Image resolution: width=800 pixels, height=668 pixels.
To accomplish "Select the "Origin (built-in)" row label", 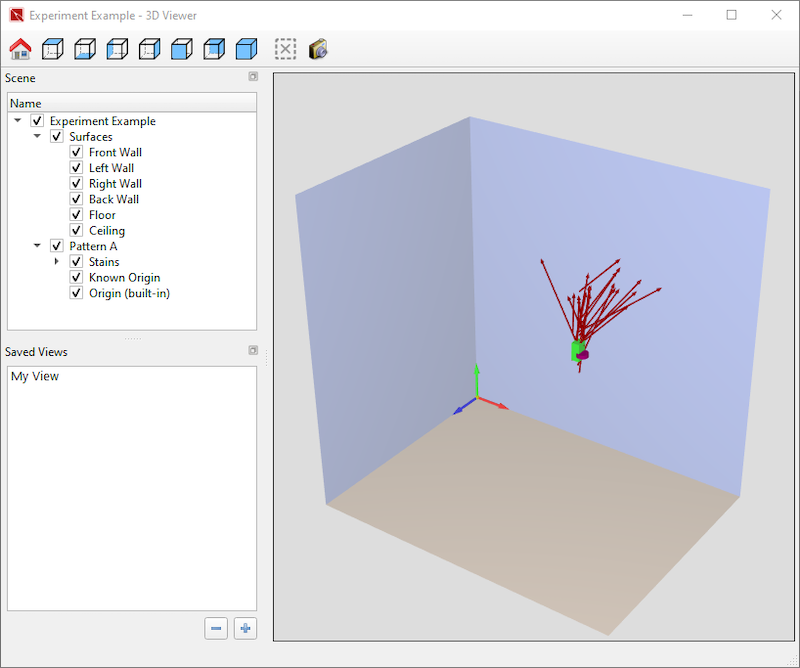I will 130,293.
